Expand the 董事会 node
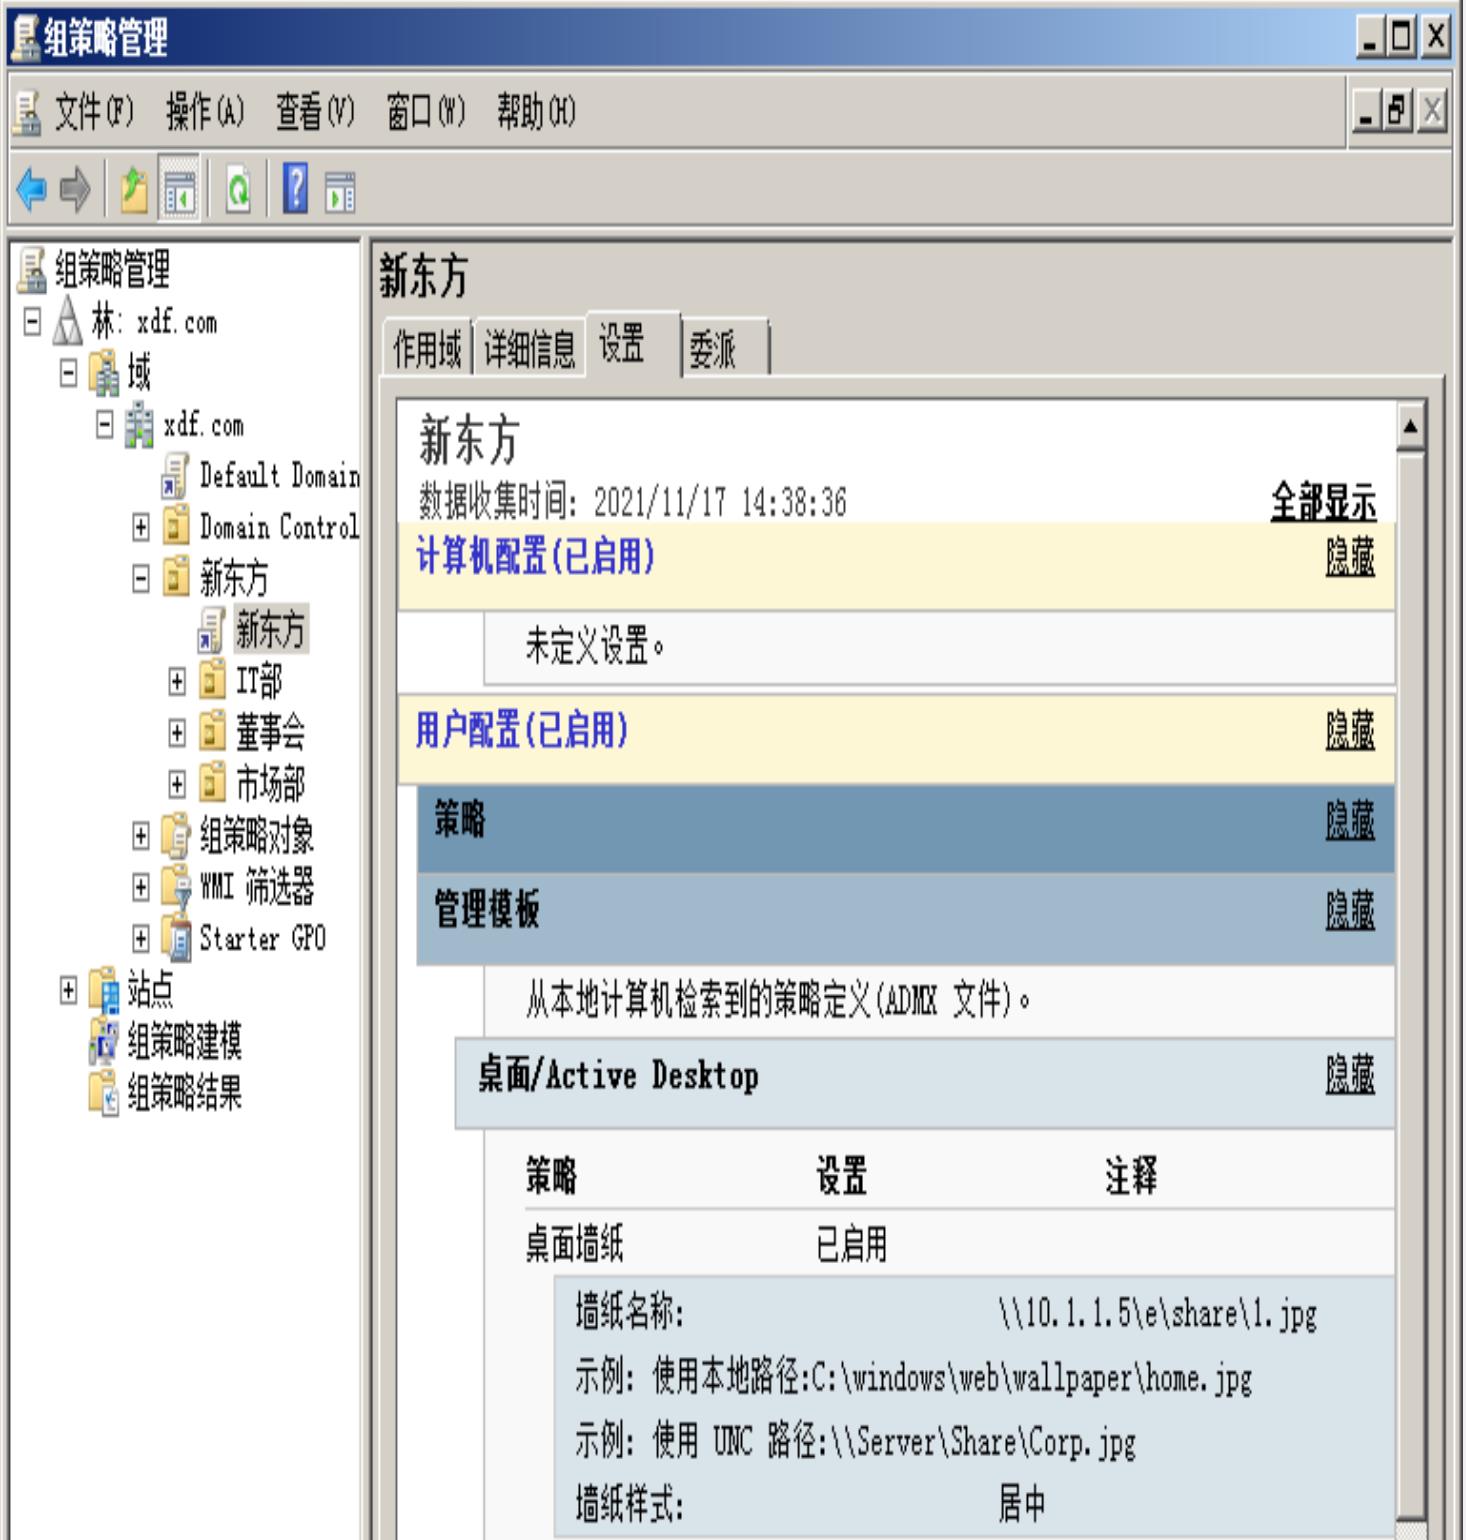Screen dimensions: 1466x1540 (x=177, y=733)
